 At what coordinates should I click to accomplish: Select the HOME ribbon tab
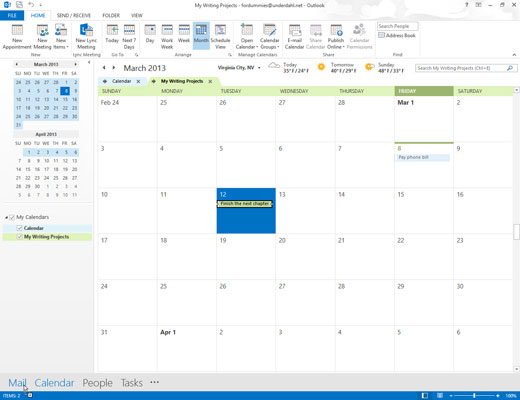click(x=38, y=15)
